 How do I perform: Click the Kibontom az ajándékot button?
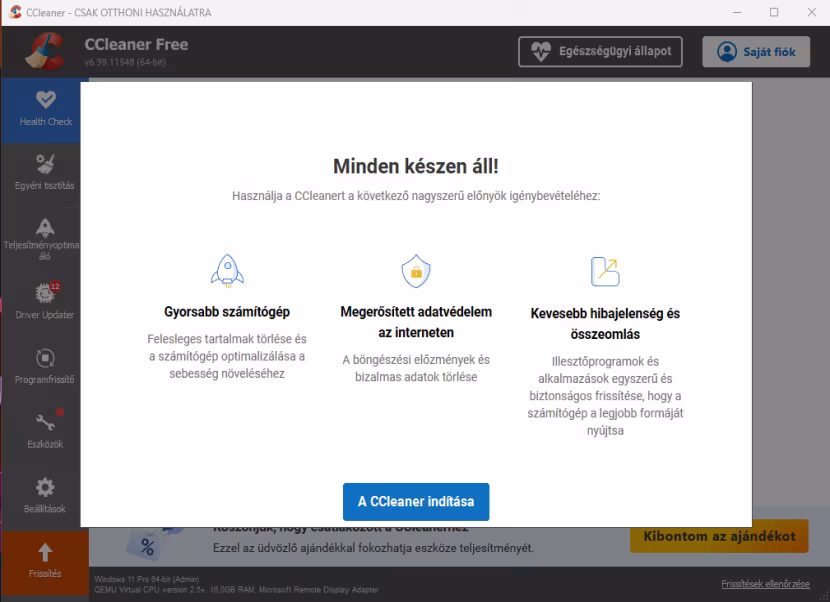[x=719, y=536]
